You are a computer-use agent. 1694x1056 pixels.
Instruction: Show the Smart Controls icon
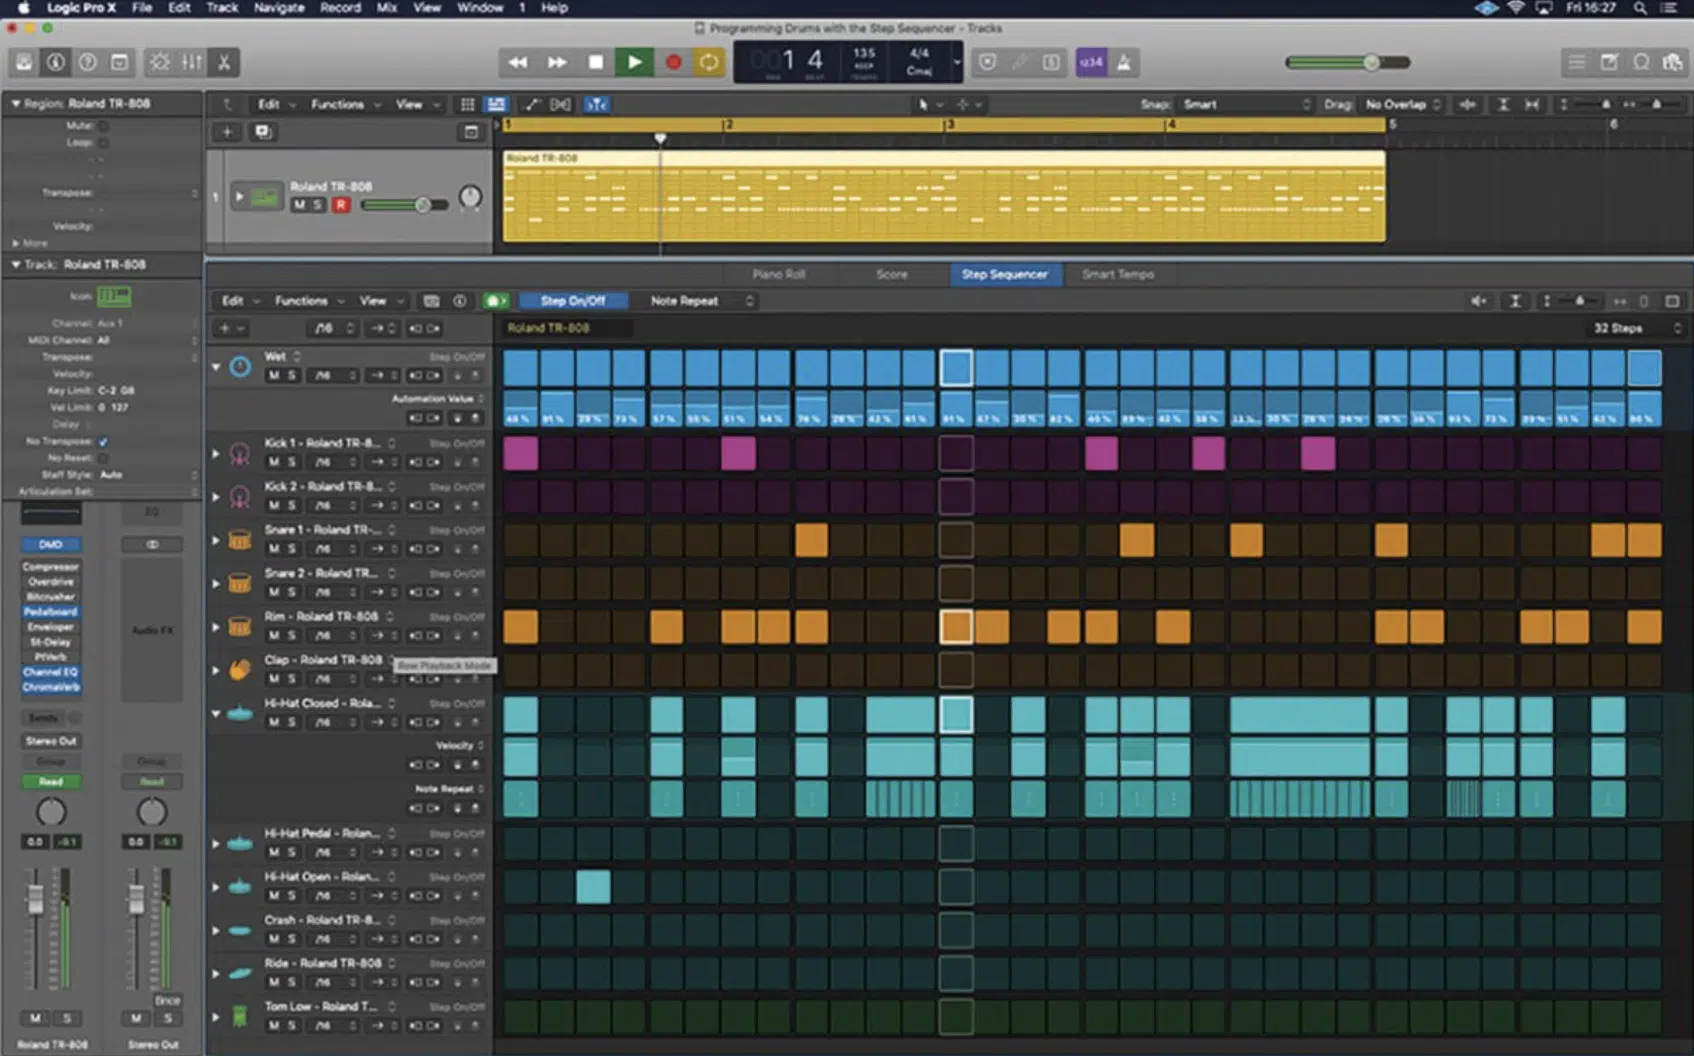160,62
